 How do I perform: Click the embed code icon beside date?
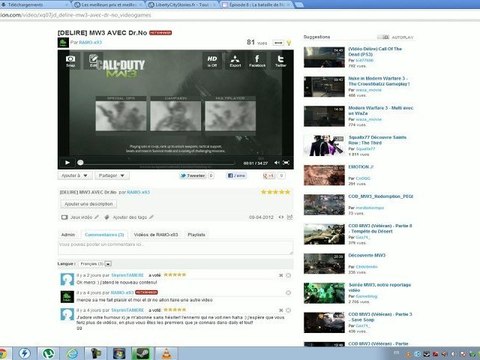click(281, 217)
